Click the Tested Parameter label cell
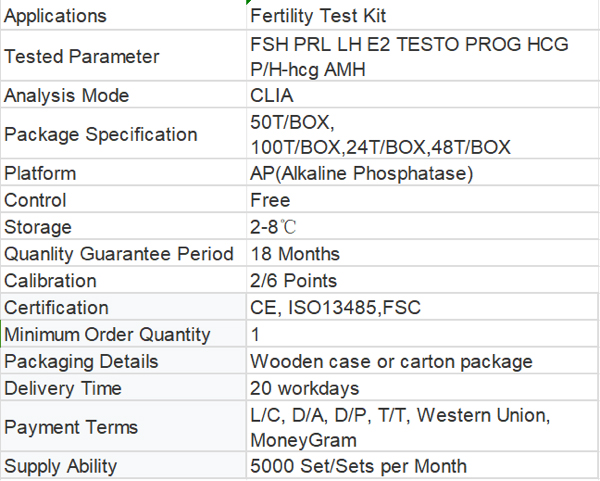This screenshot has width=600, height=481. click(82, 56)
